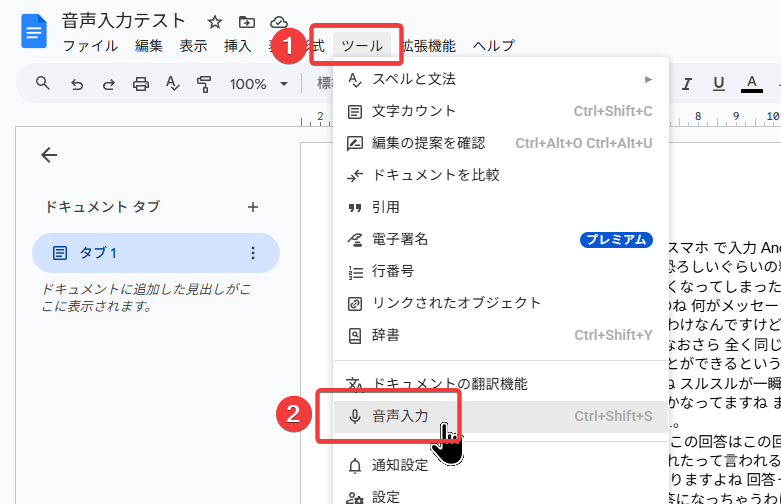Toggle italic formatting
781x504 pixels.
pyautogui.click(x=687, y=84)
